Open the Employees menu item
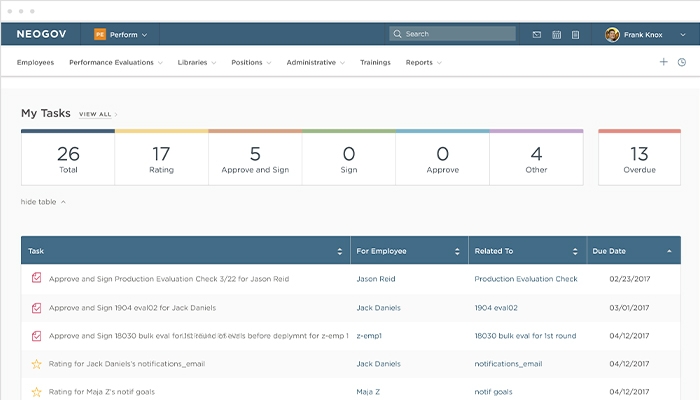700x400 pixels. pyautogui.click(x=36, y=62)
